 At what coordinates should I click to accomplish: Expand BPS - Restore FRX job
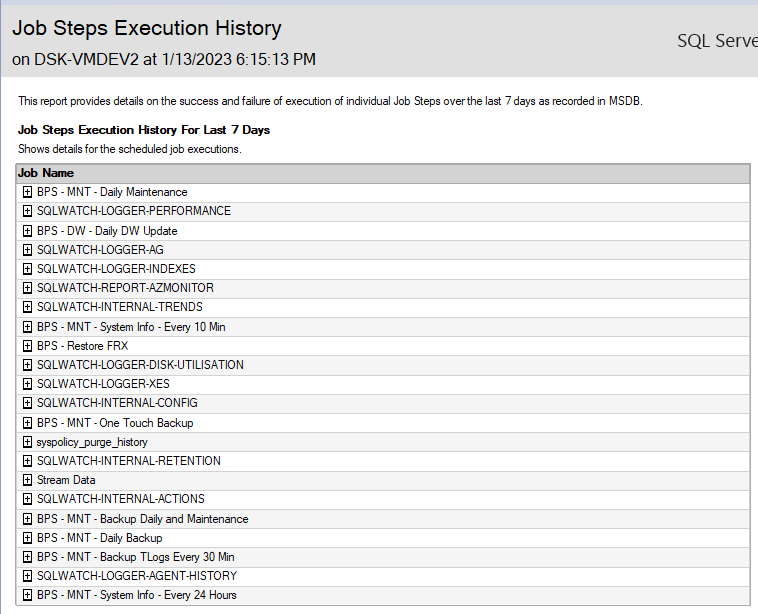click(28, 346)
